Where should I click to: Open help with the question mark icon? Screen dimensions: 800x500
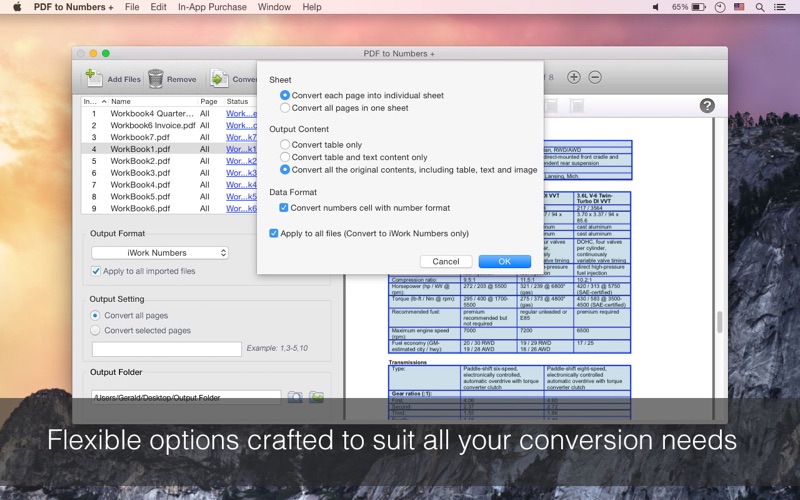click(707, 106)
